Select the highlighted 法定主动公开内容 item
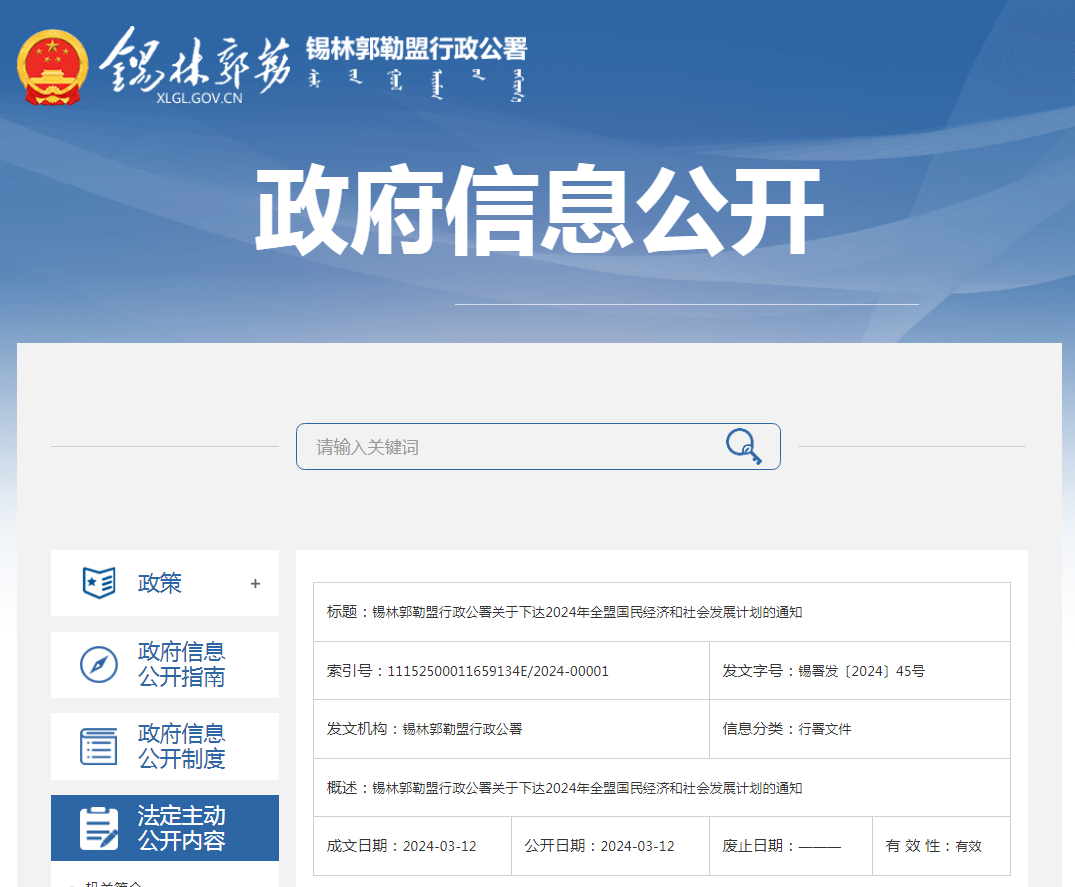The height and width of the screenshot is (887, 1075). point(181,828)
